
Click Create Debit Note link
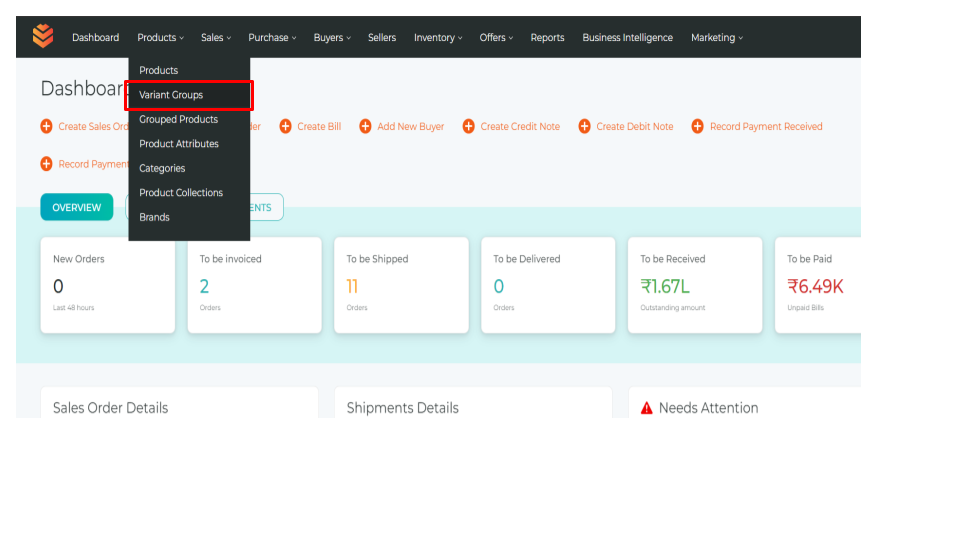(x=634, y=126)
